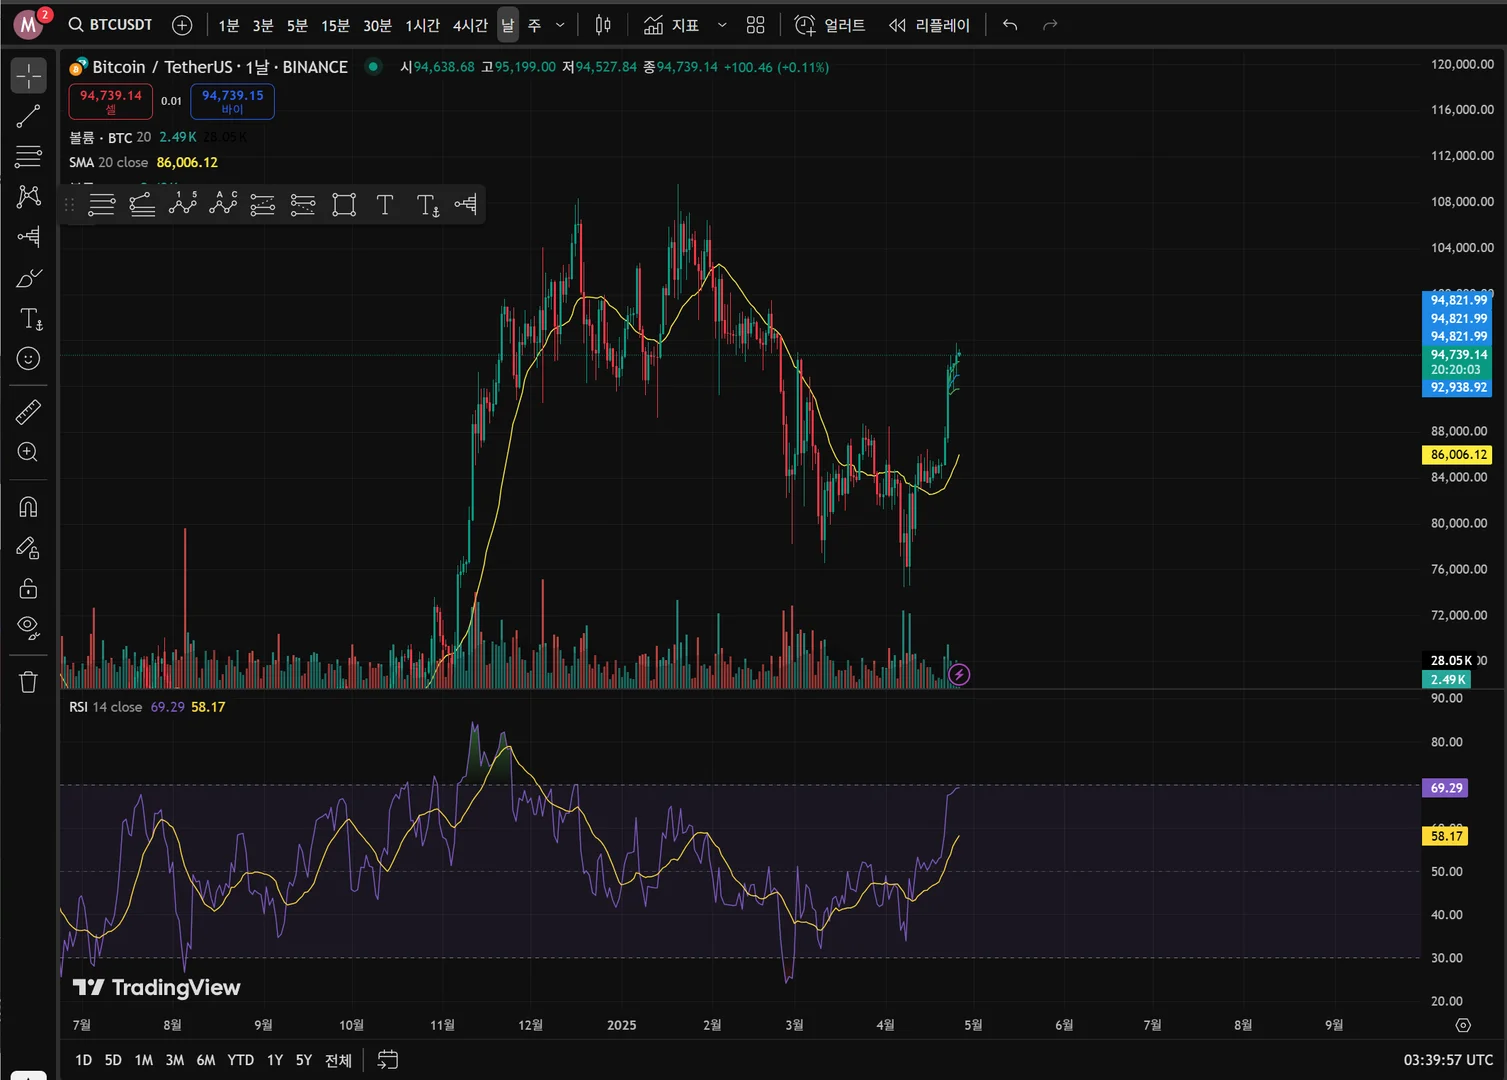
Task: Open the emoji icons tool
Action: coord(28,359)
